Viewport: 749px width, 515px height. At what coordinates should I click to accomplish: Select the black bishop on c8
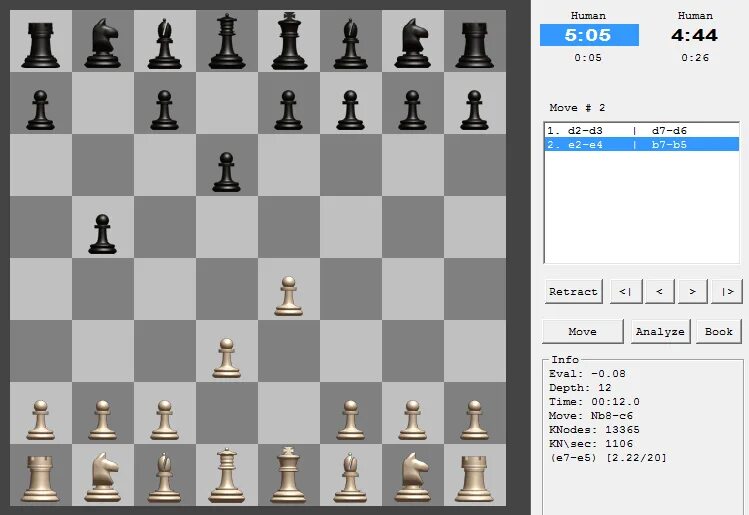pyautogui.click(x=164, y=43)
